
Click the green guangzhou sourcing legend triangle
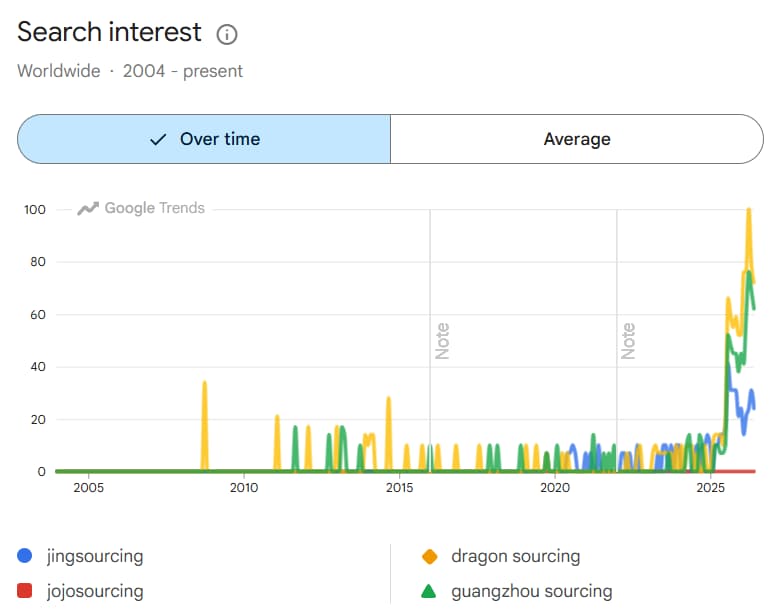[x=429, y=591]
